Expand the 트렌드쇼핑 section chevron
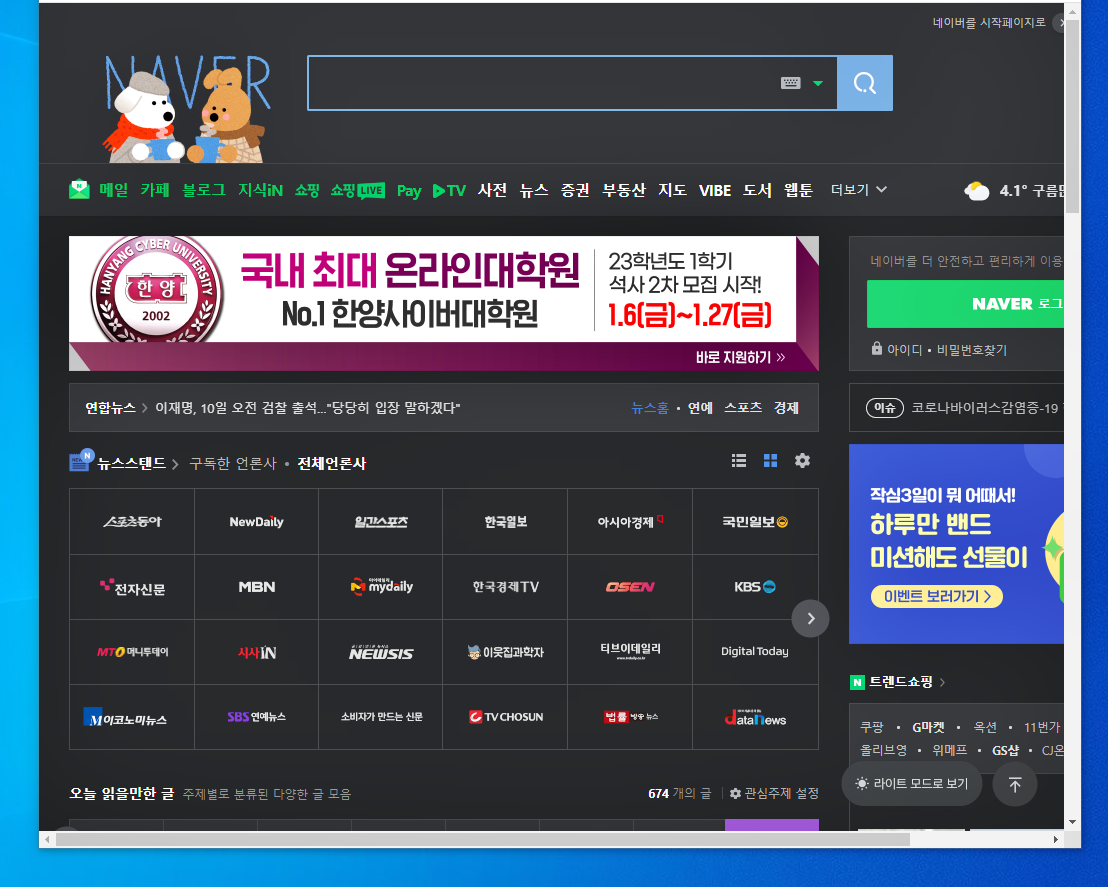Viewport: 1108px width, 887px height. tap(943, 682)
